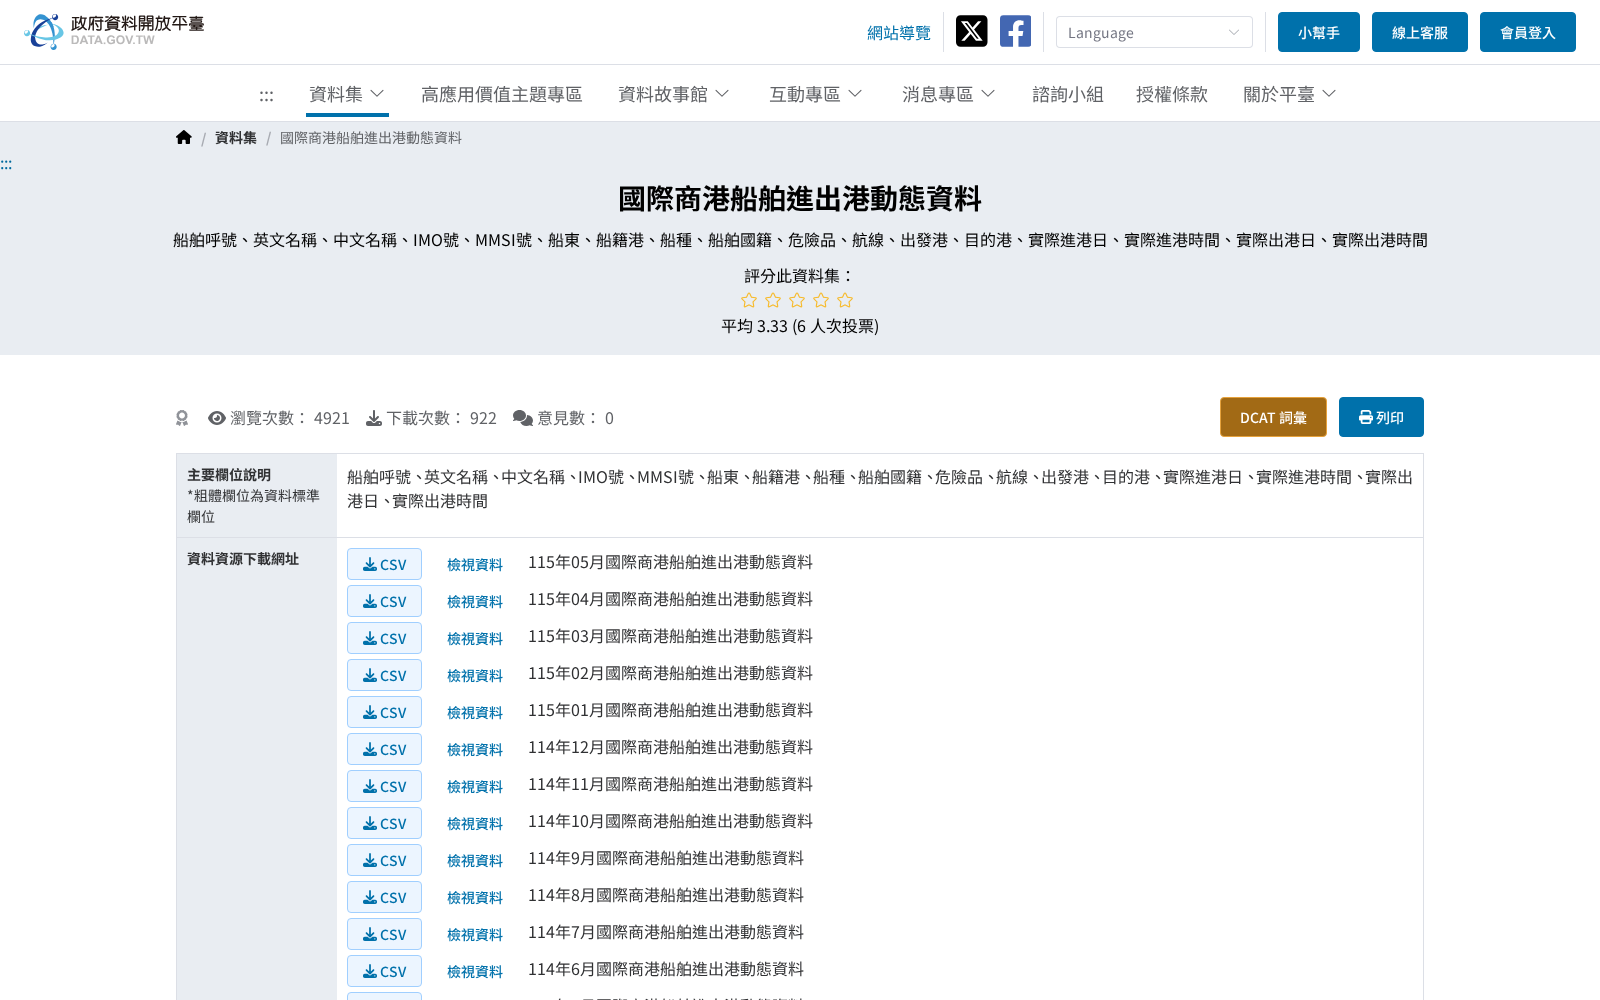Image resolution: width=1600 pixels, height=1000 pixels.
Task: Download CSV for 115年03月 data
Action: [x=384, y=638]
